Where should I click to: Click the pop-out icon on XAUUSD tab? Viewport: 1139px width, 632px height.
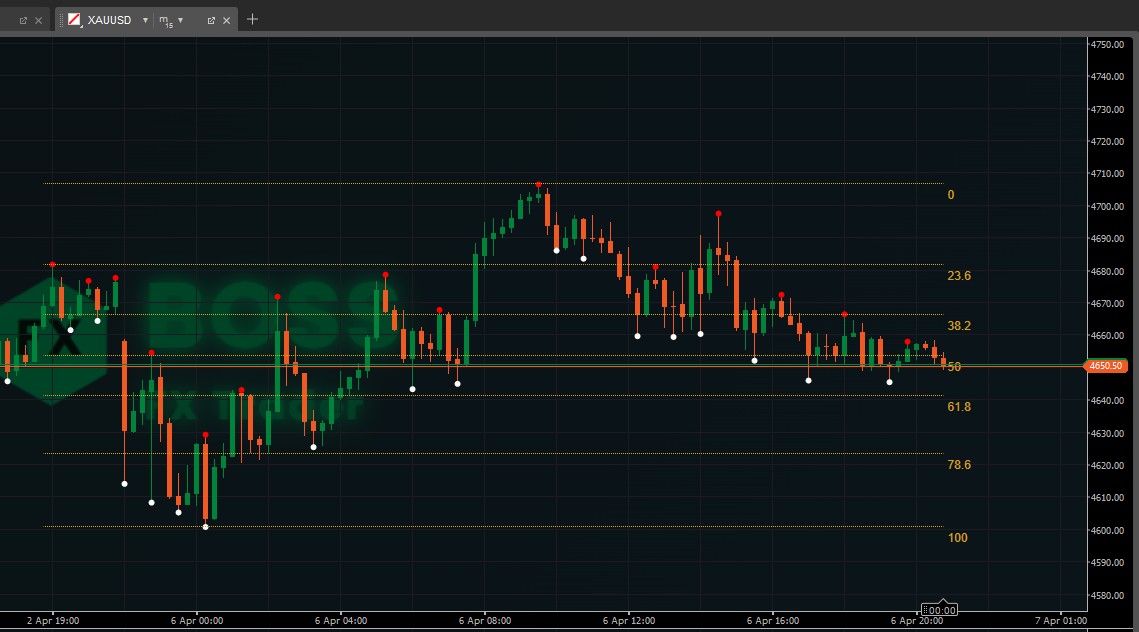pos(211,19)
